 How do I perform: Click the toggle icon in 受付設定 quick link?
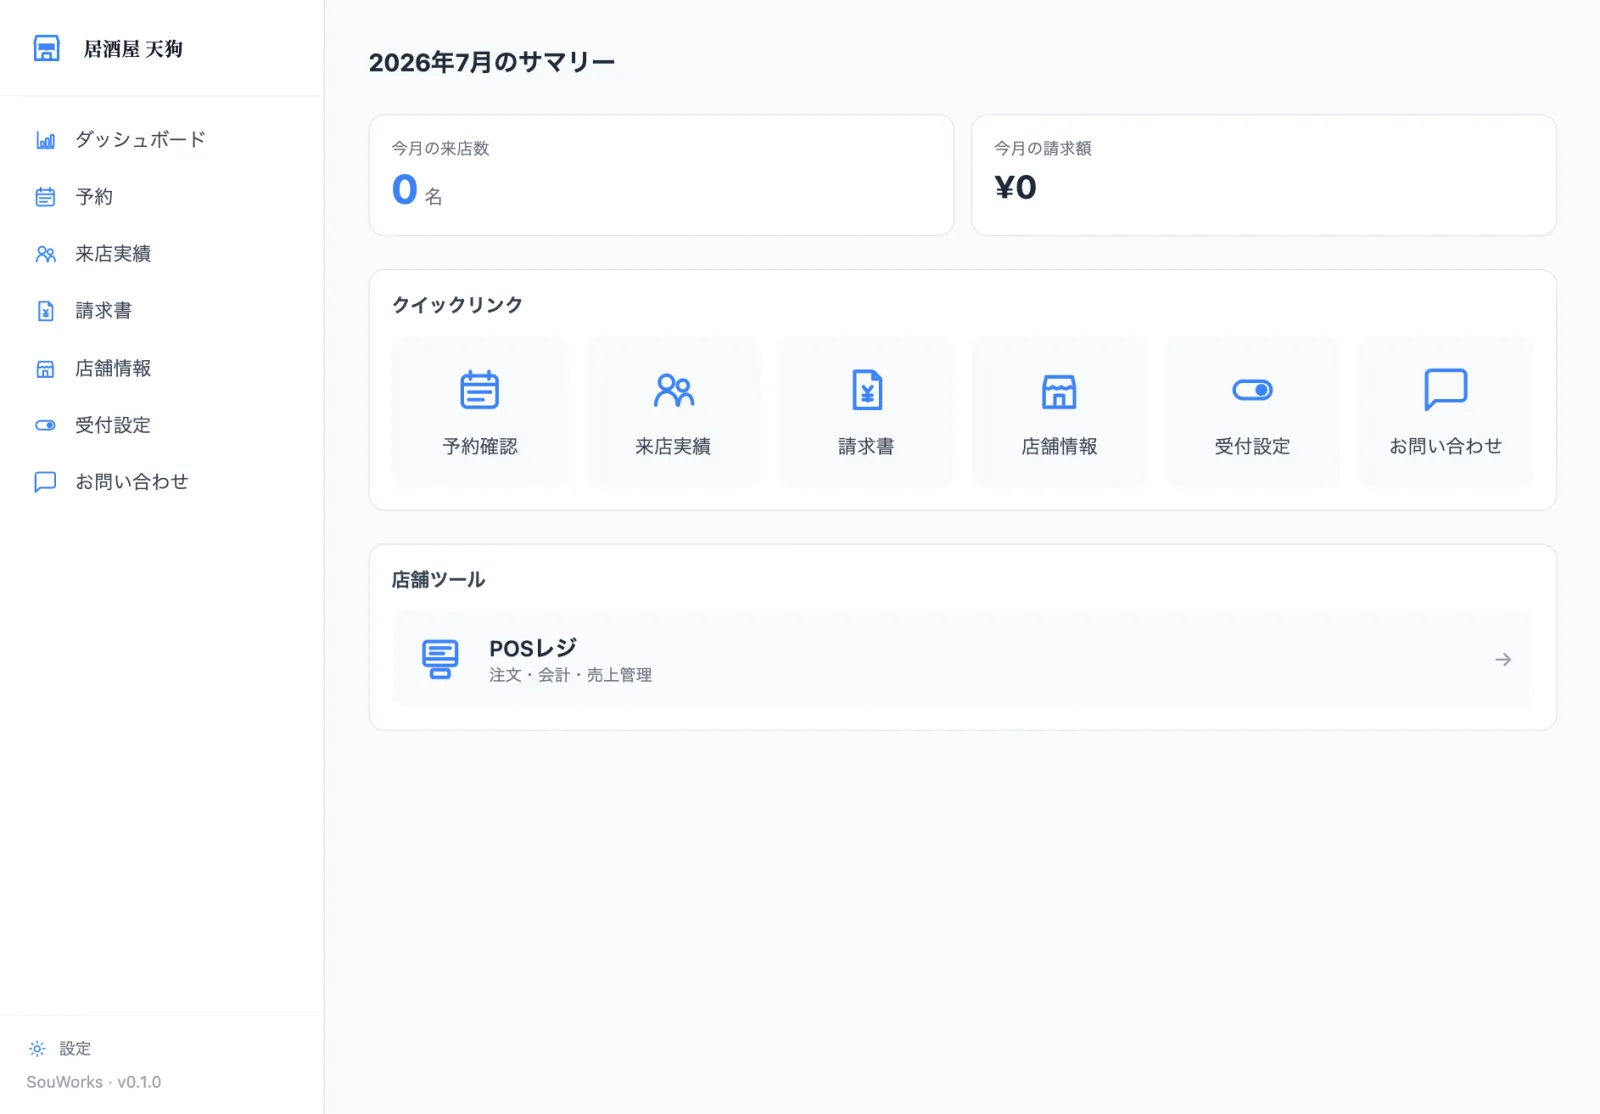[x=1252, y=390]
